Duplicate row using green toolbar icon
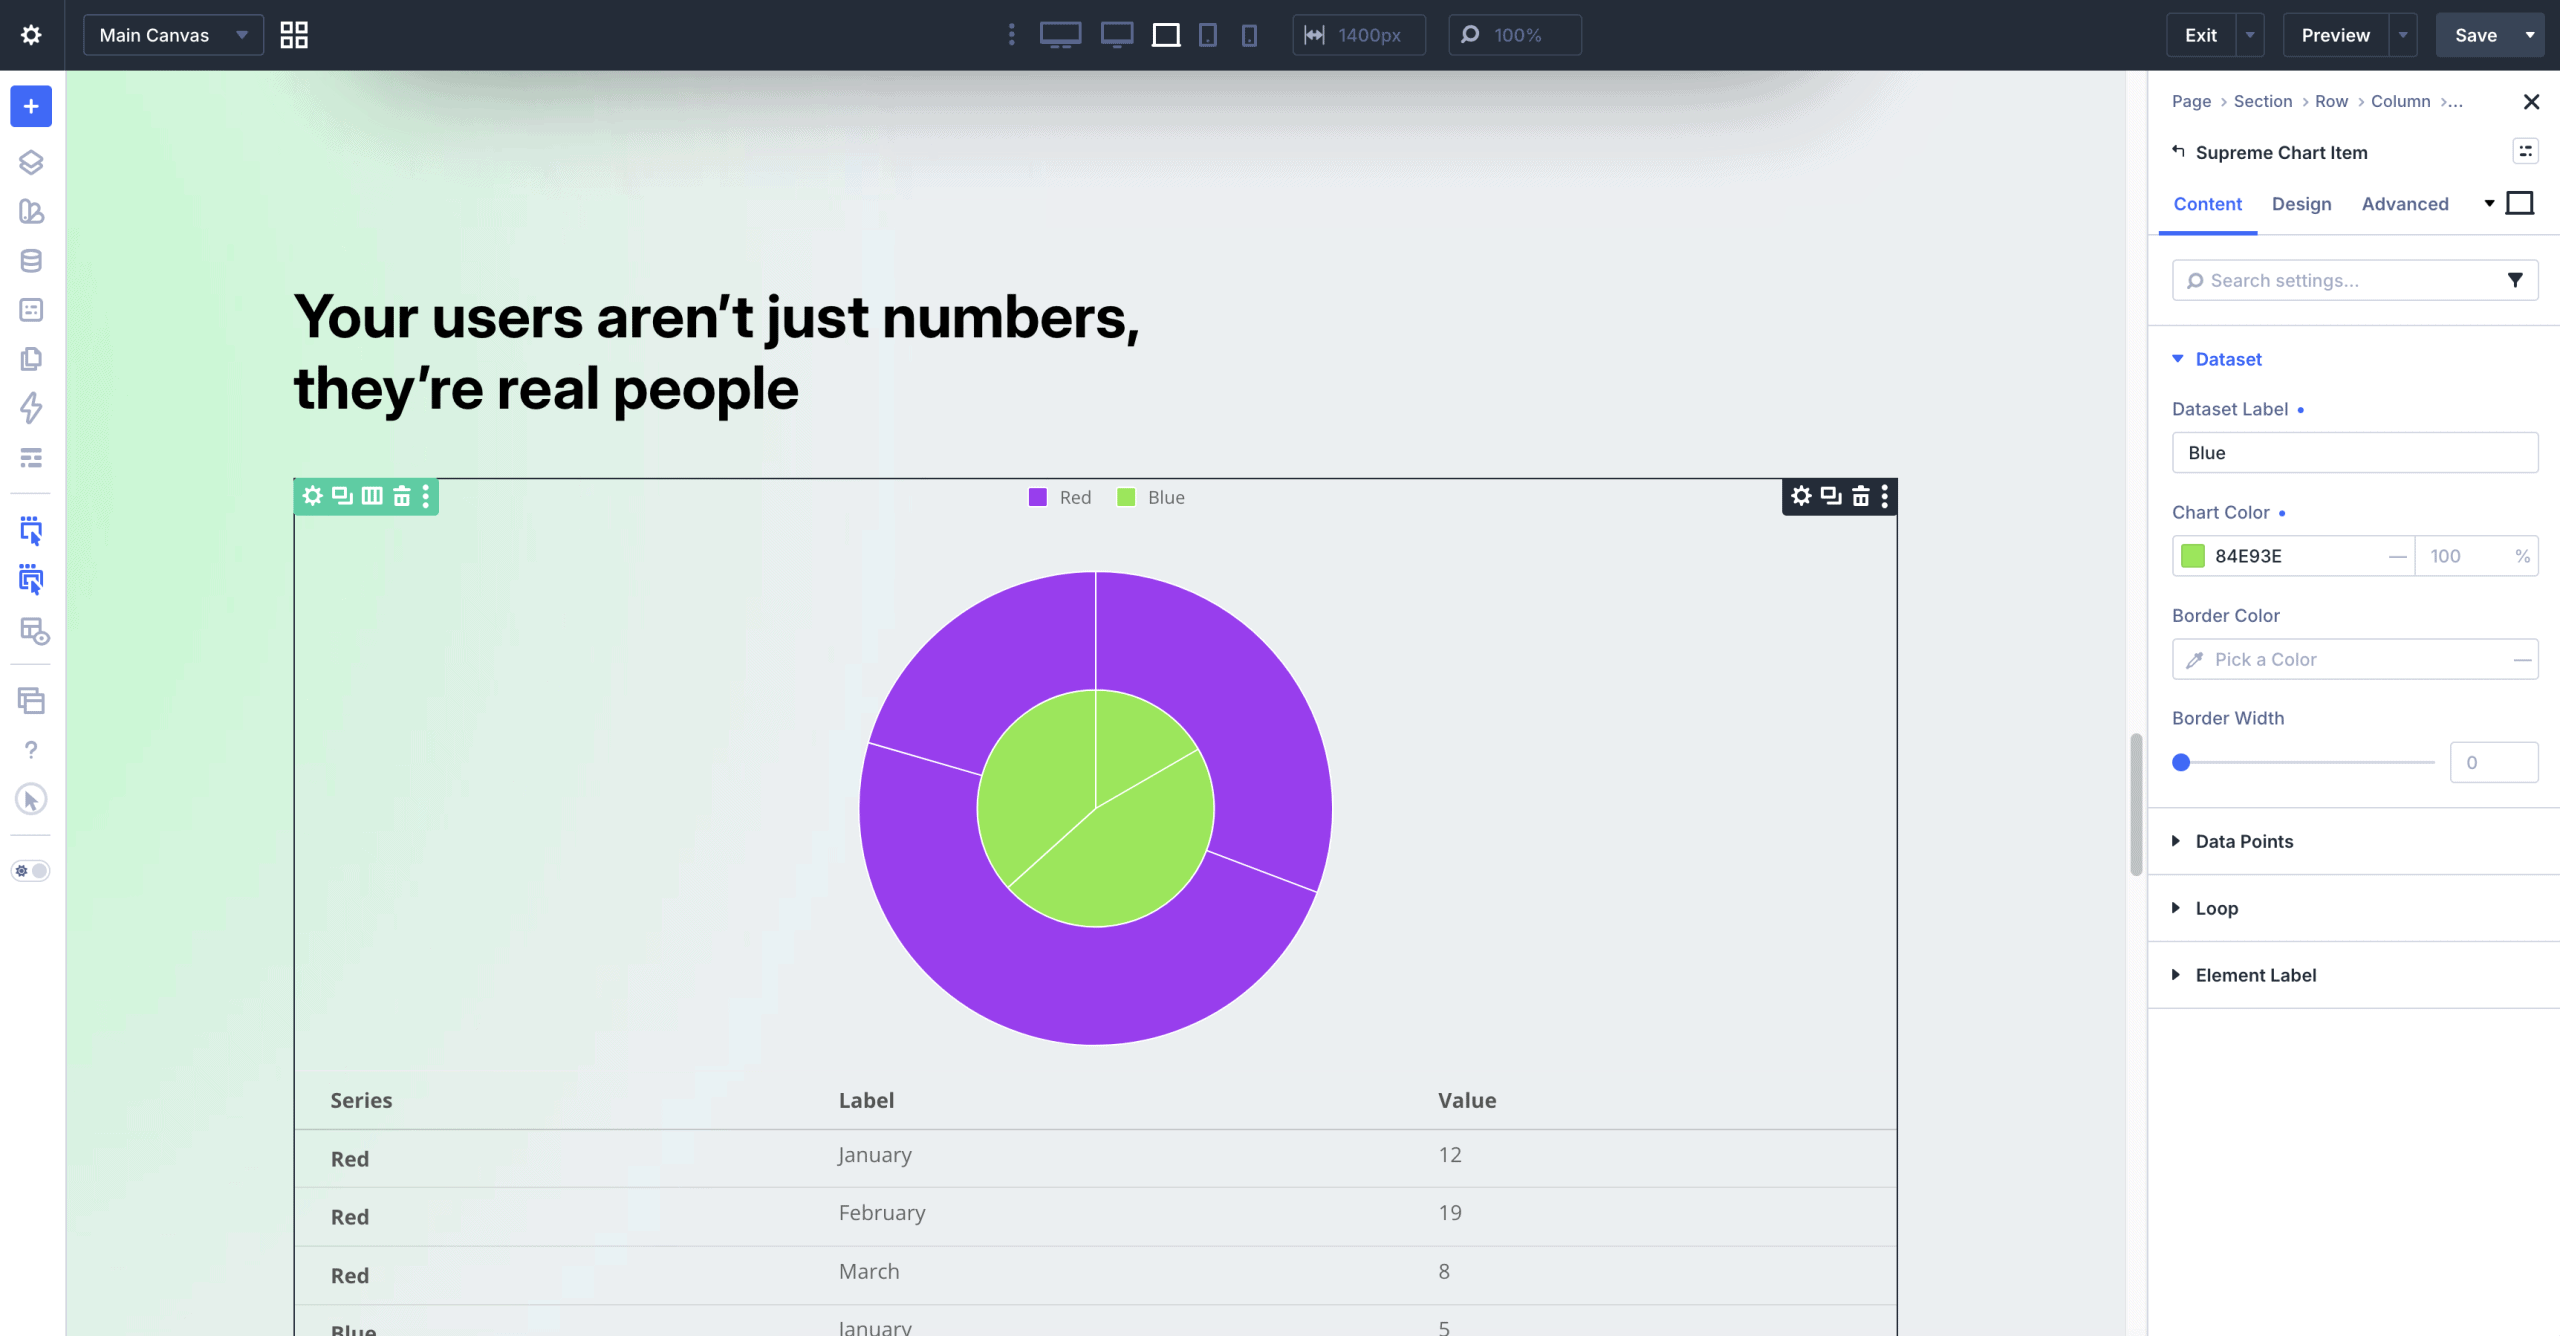2560x1336 pixels. (342, 496)
